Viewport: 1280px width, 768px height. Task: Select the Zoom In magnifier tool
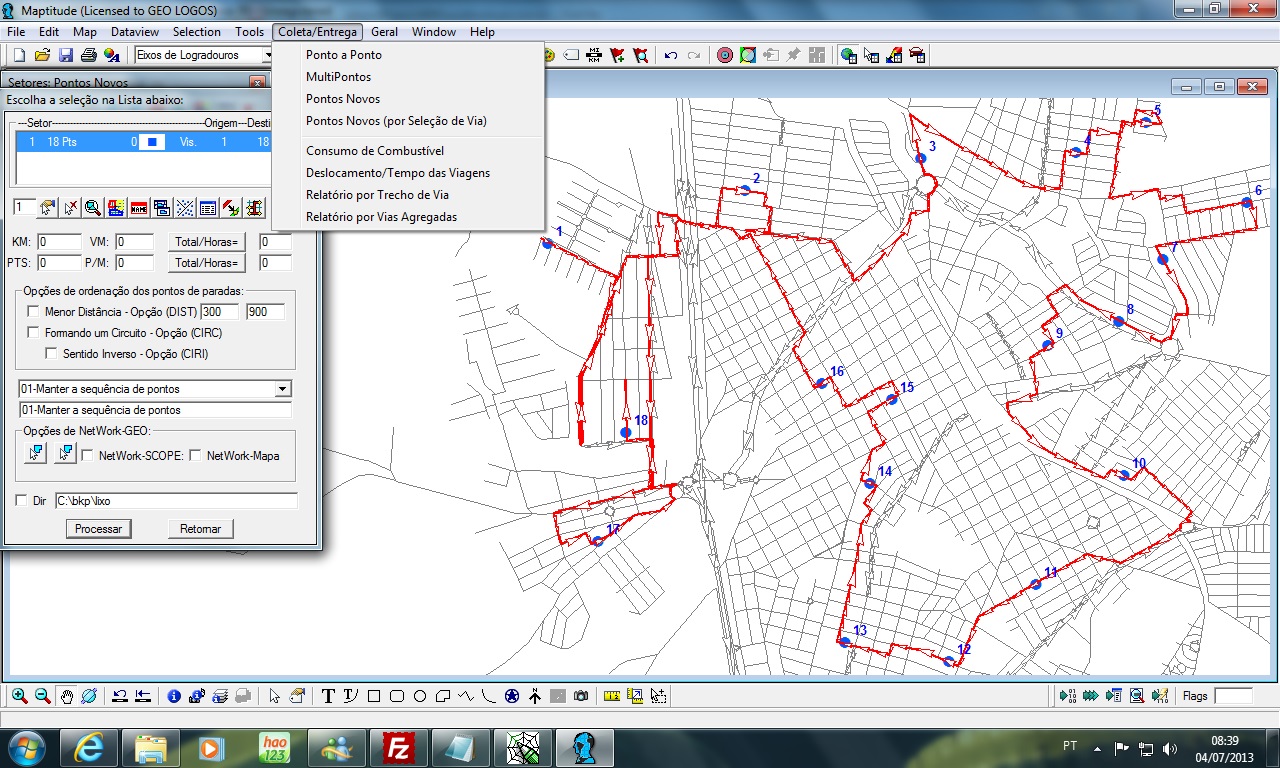[19, 696]
